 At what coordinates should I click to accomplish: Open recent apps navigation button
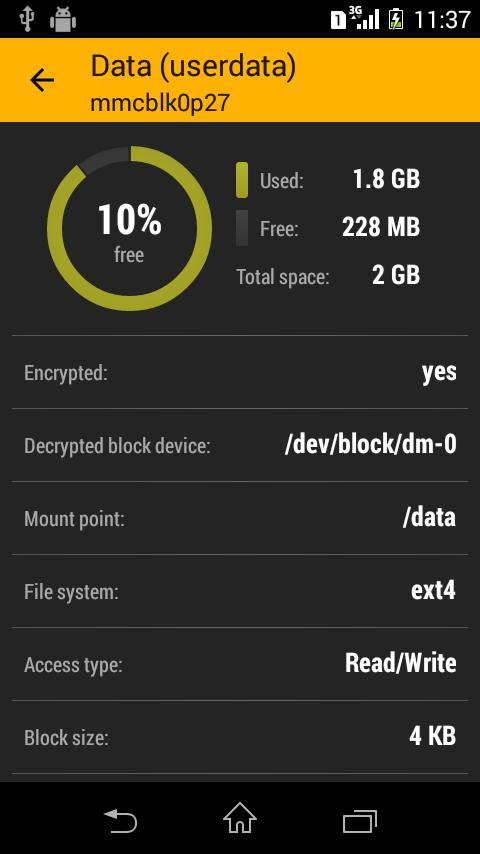360,821
